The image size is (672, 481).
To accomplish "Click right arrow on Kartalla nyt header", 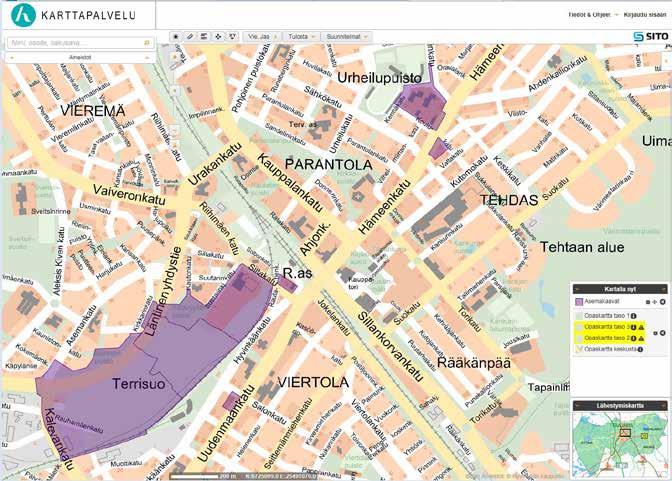I will pyautogui.click(x=664, y=289).
